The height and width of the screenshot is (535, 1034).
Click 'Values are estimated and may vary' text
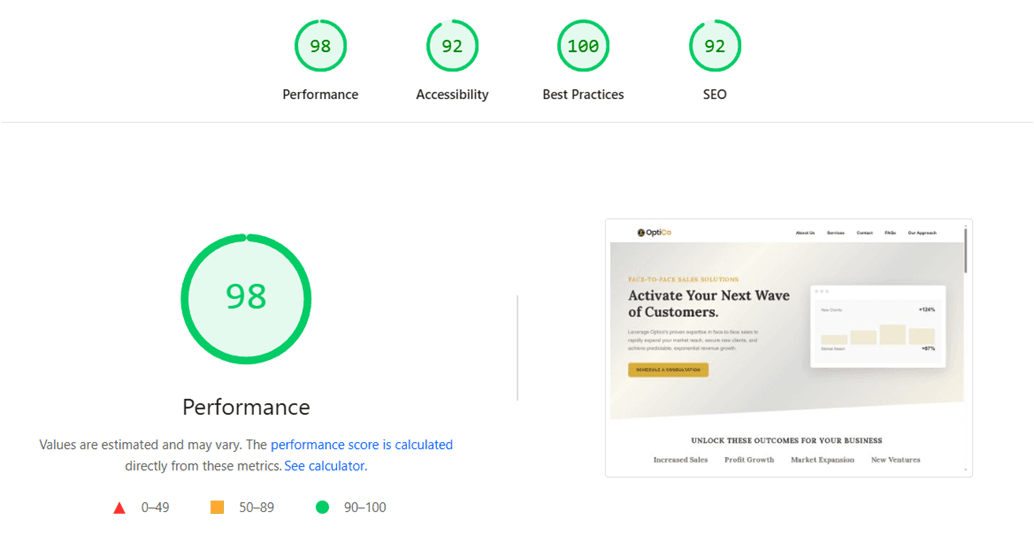coord(140,445)
